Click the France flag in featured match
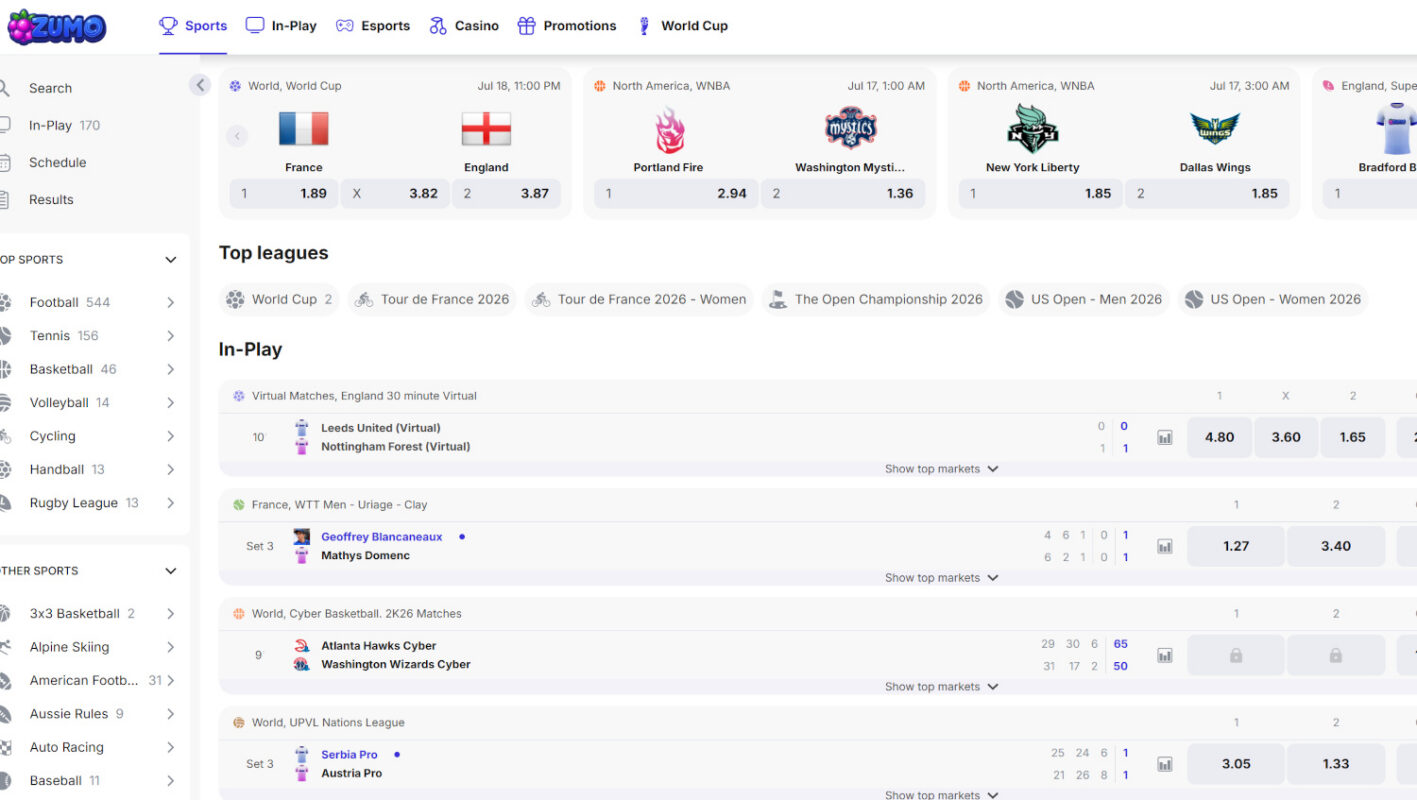Viewport: 1417px width, 800px height. pos(304,129)
